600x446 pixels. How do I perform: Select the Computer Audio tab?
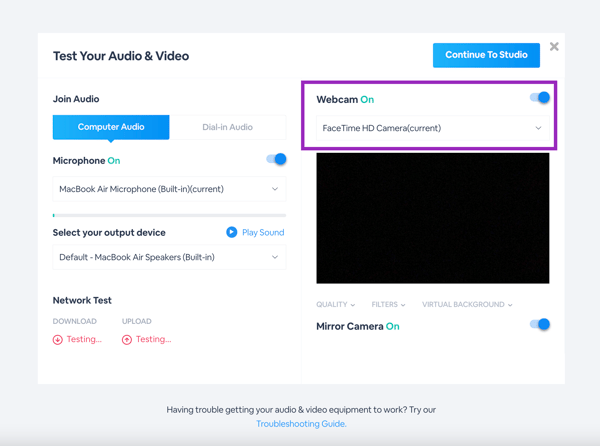111,127
